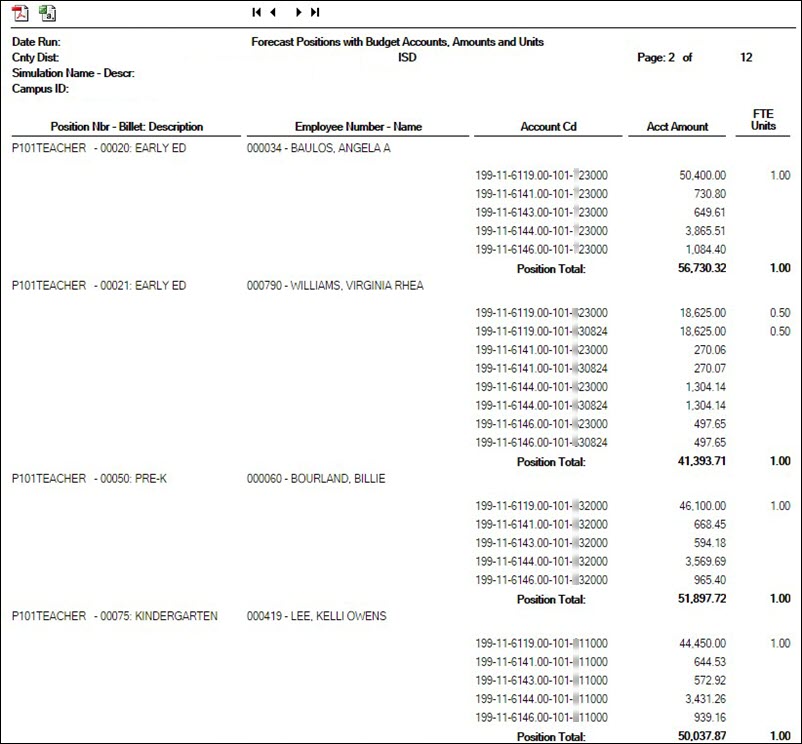The width and height of the screenshot is (802, 744).
Task: Go back one page with previous arrow
Action: tap(271, 13)
